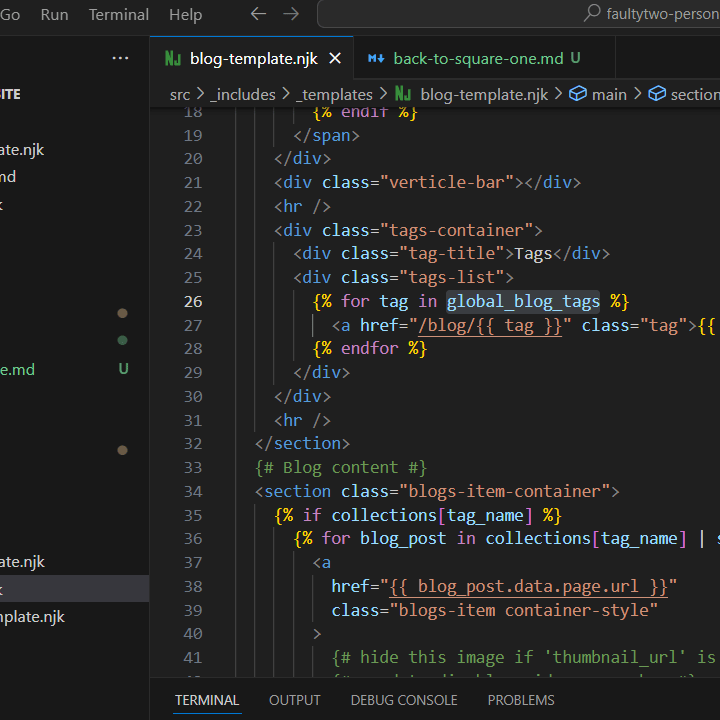This screenshot has height=720, width=720.
Task: Click the main symbol icon in breadcrumbs
Action: coord(578,94)
